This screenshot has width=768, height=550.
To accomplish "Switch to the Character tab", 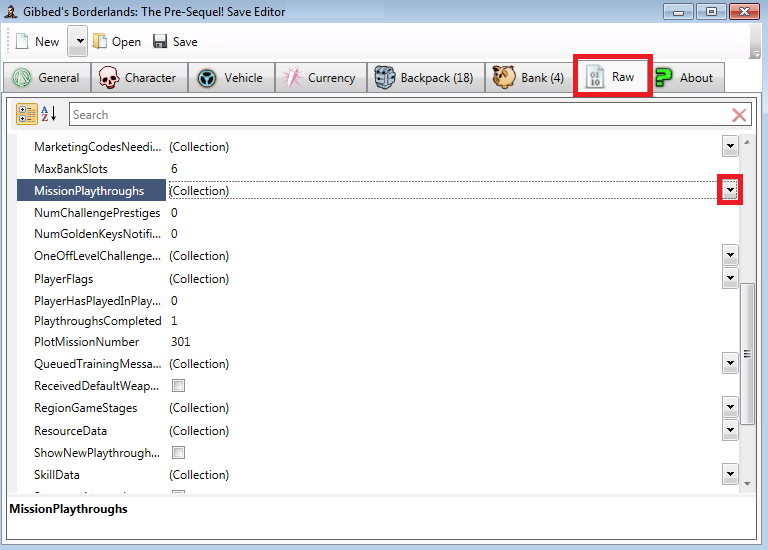I will 139,77.
